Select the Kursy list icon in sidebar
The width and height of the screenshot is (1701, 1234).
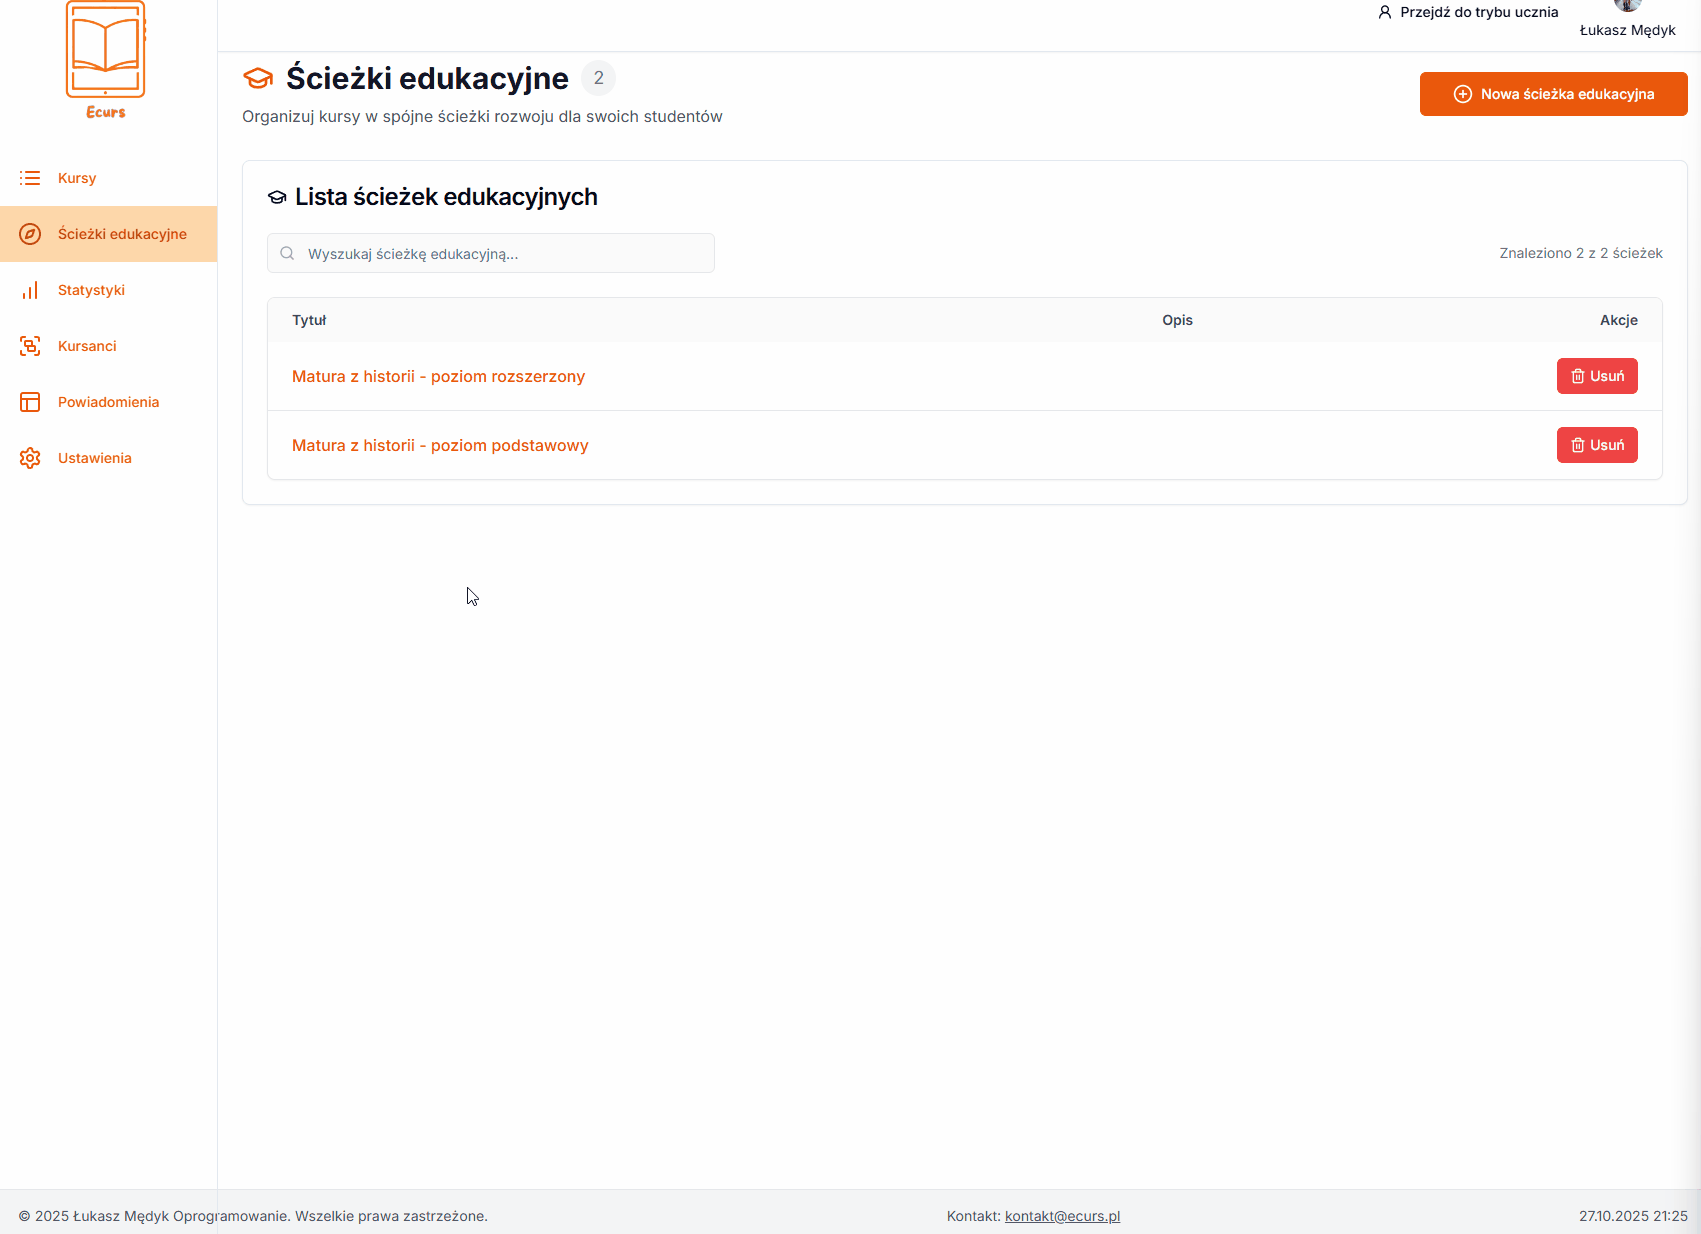pos(30,178)
